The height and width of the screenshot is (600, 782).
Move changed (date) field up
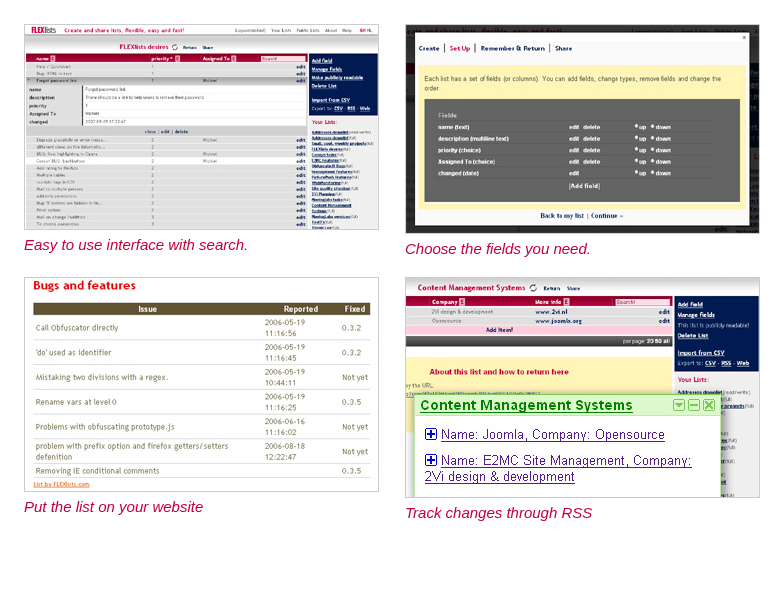click(x=640, y=173)
